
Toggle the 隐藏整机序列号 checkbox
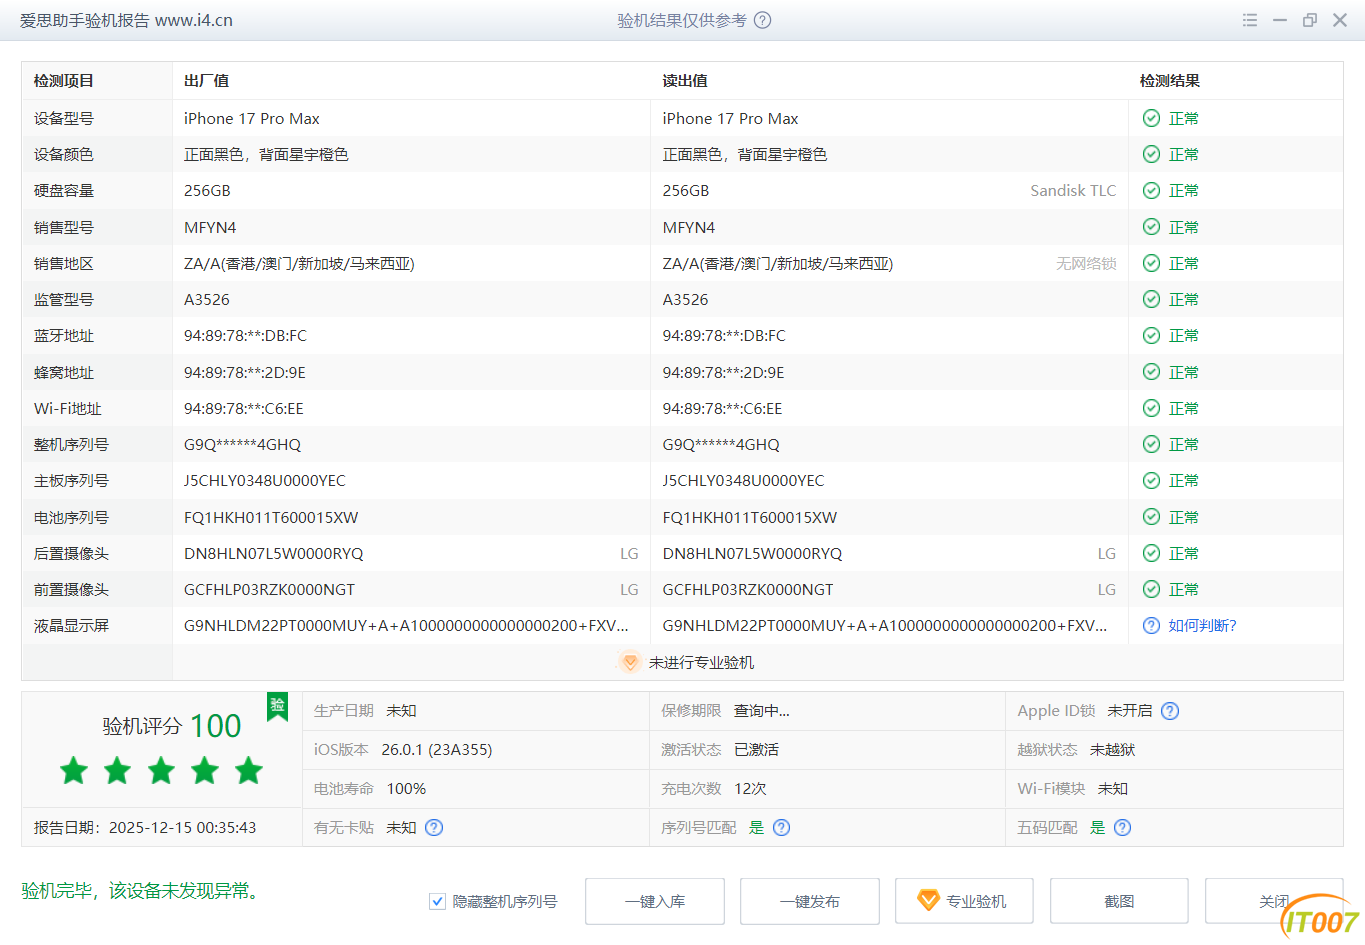(x=437, y=902)
